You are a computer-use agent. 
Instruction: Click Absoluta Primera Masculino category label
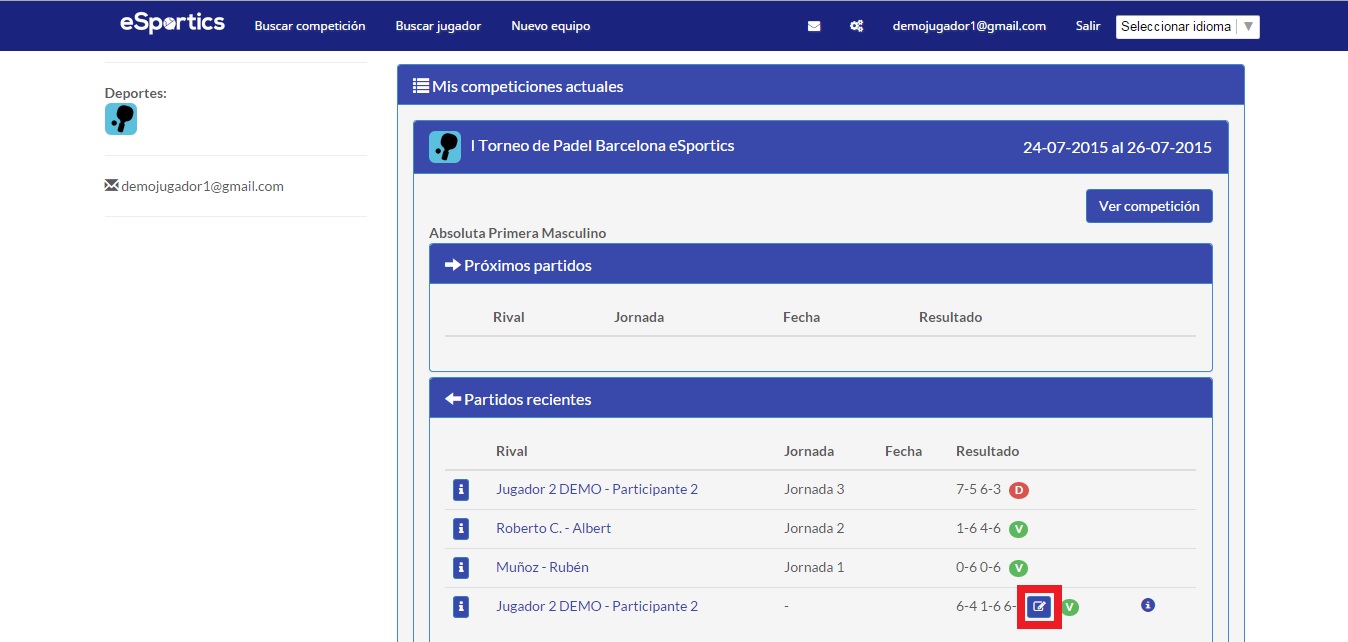pyautogui.click(x=518, y=233)
